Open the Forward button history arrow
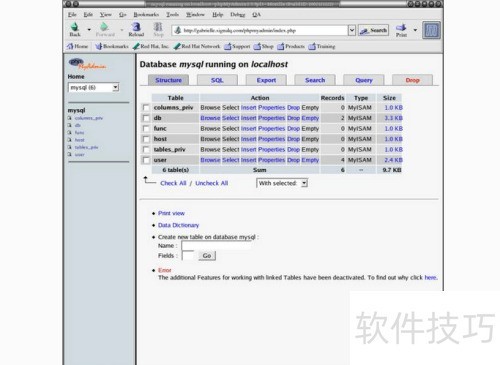This screenshot has width=500, height=365. tap(122, 30)
